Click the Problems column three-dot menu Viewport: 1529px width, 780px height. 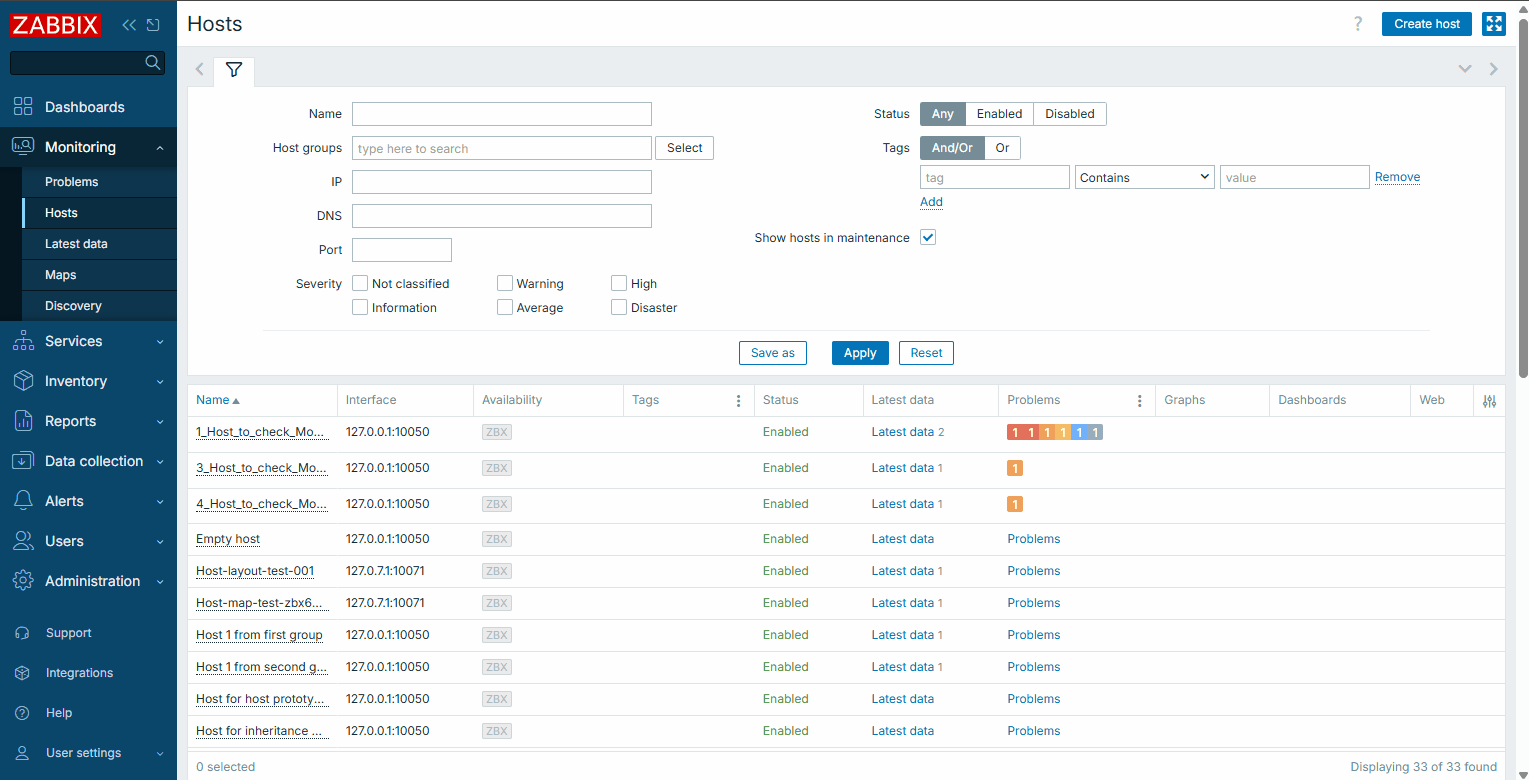(x=1139, y=401)
